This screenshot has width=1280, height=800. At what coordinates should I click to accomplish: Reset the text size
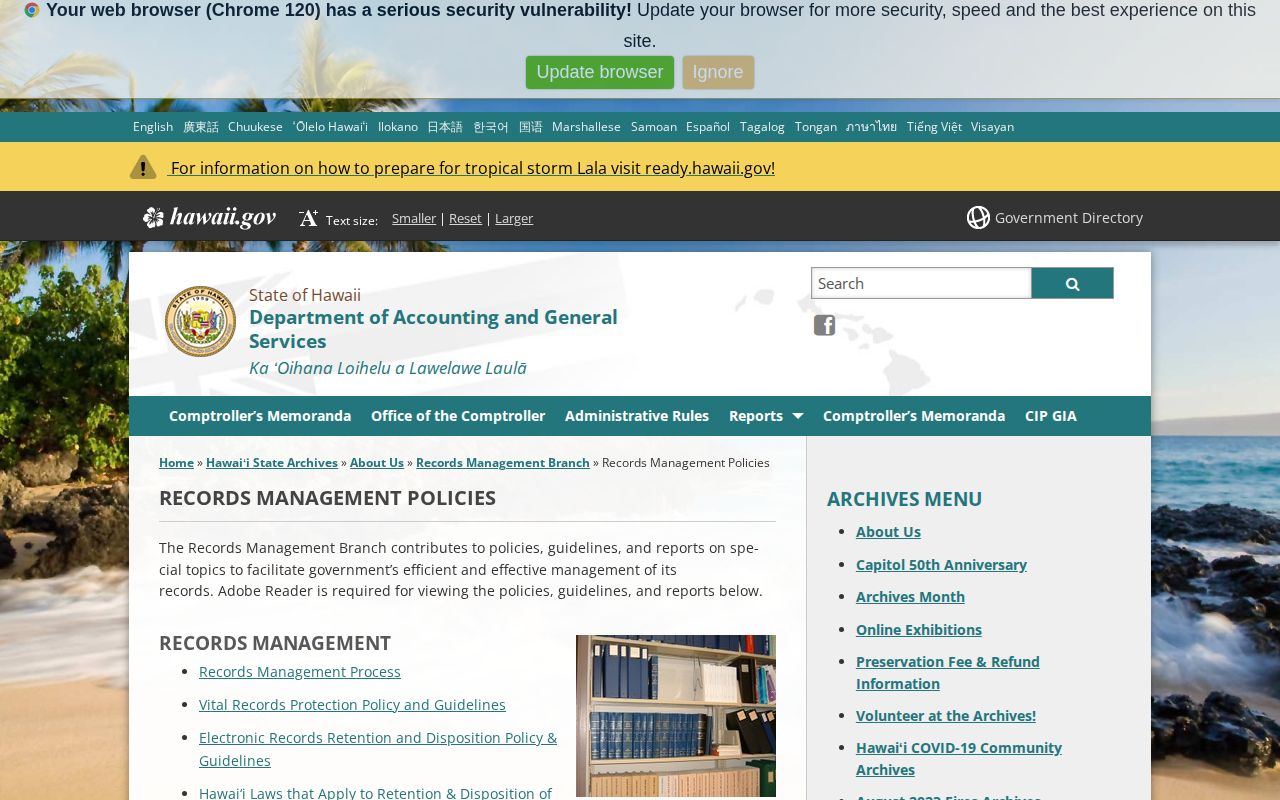[465, 218]
